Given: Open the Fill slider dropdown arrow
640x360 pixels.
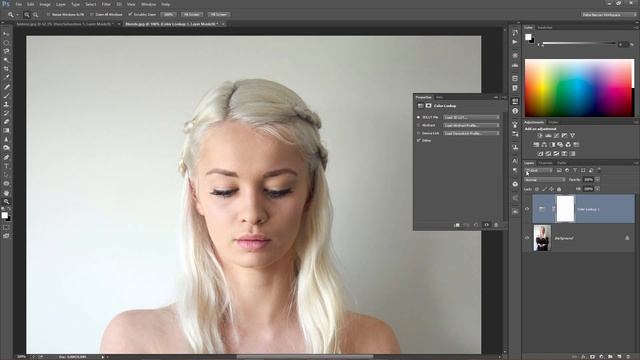Looking at the screenshot, I should tap(598, 189).
